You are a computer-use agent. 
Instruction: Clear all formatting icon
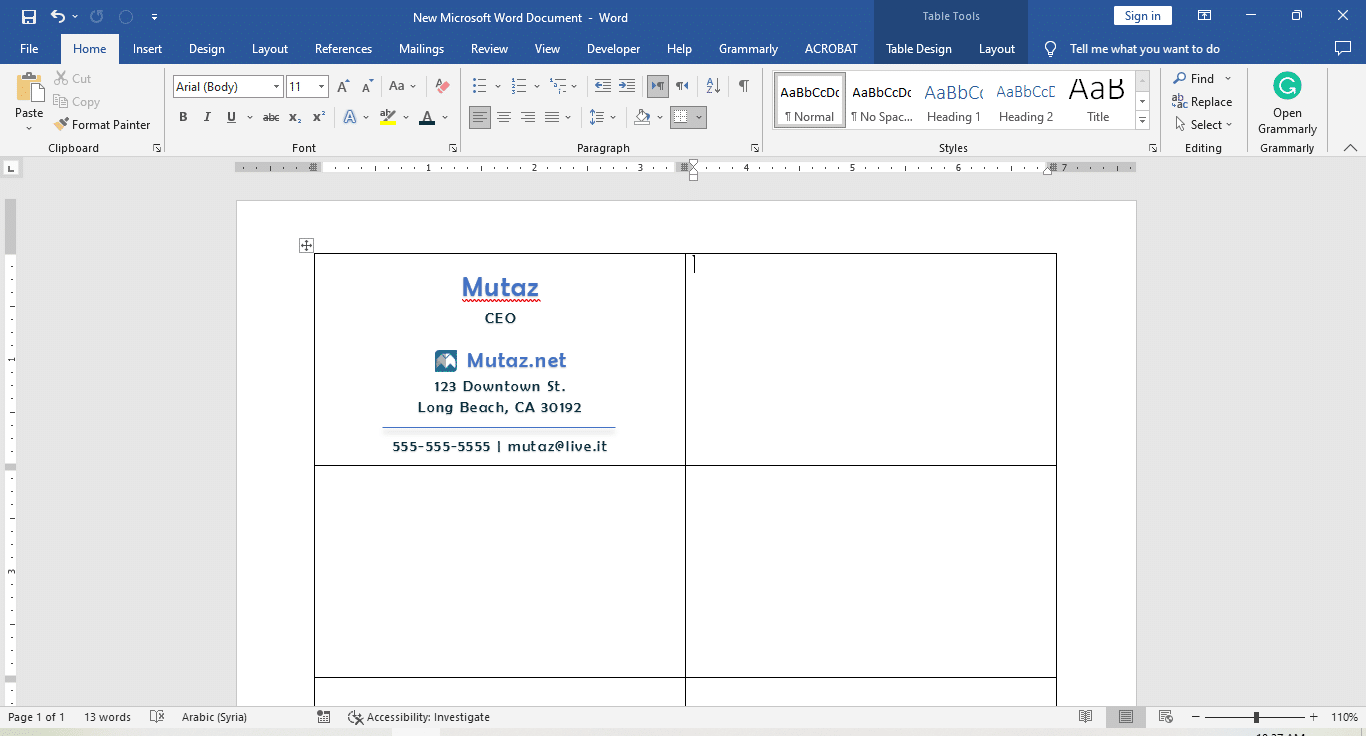coord(442,87)
